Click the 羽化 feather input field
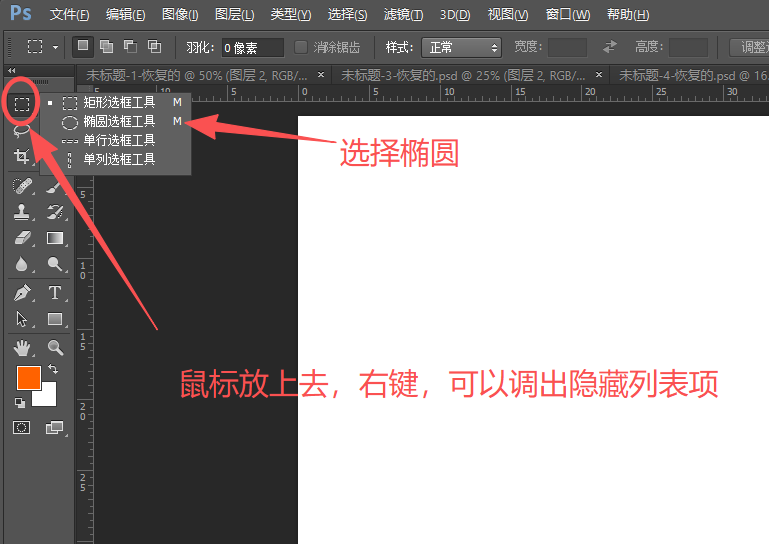Image resolution: width=769 pixels, height=544 pixels. coord(252,47)
